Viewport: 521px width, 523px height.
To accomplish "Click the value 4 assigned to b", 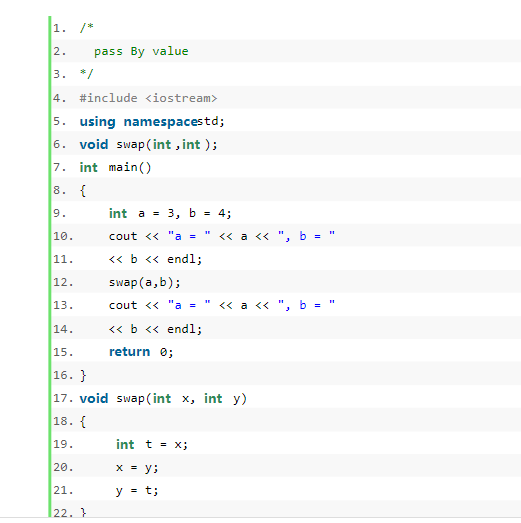I will pyautogui.click(x=222, y=213).
